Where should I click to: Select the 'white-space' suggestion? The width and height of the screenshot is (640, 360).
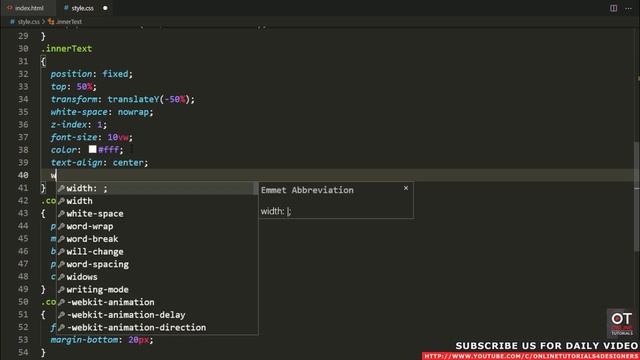coord(157,213)
